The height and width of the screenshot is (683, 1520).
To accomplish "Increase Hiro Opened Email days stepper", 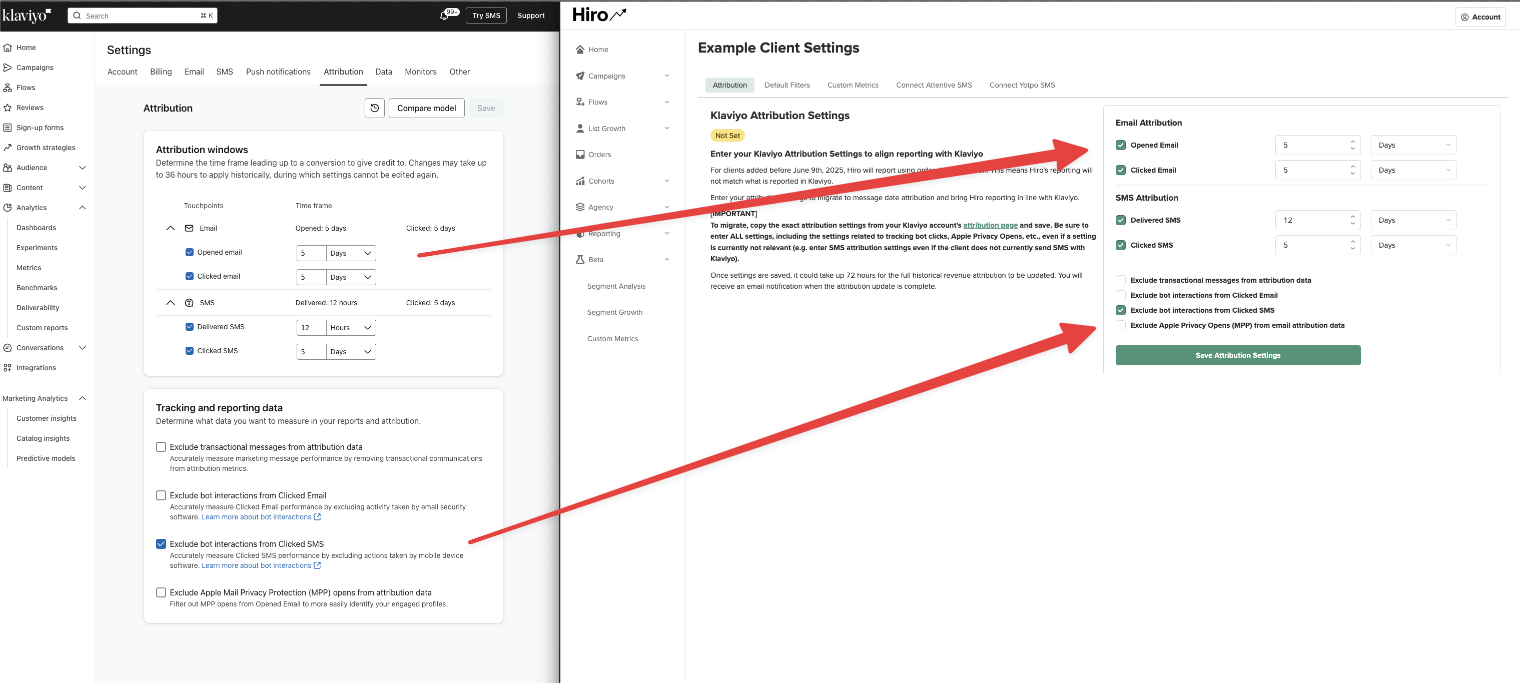I will [x=1352, y=141].
